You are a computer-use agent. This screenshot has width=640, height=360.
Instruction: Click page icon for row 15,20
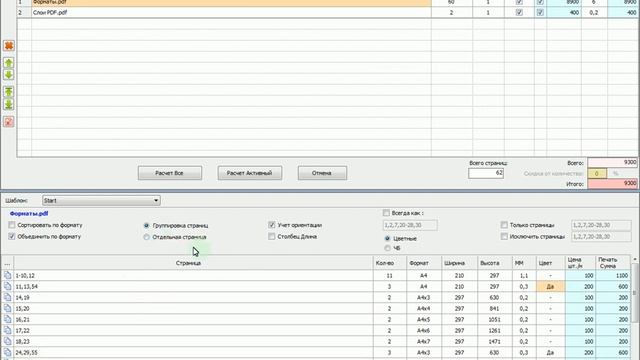pyautogui.click(x=7, y=309)
